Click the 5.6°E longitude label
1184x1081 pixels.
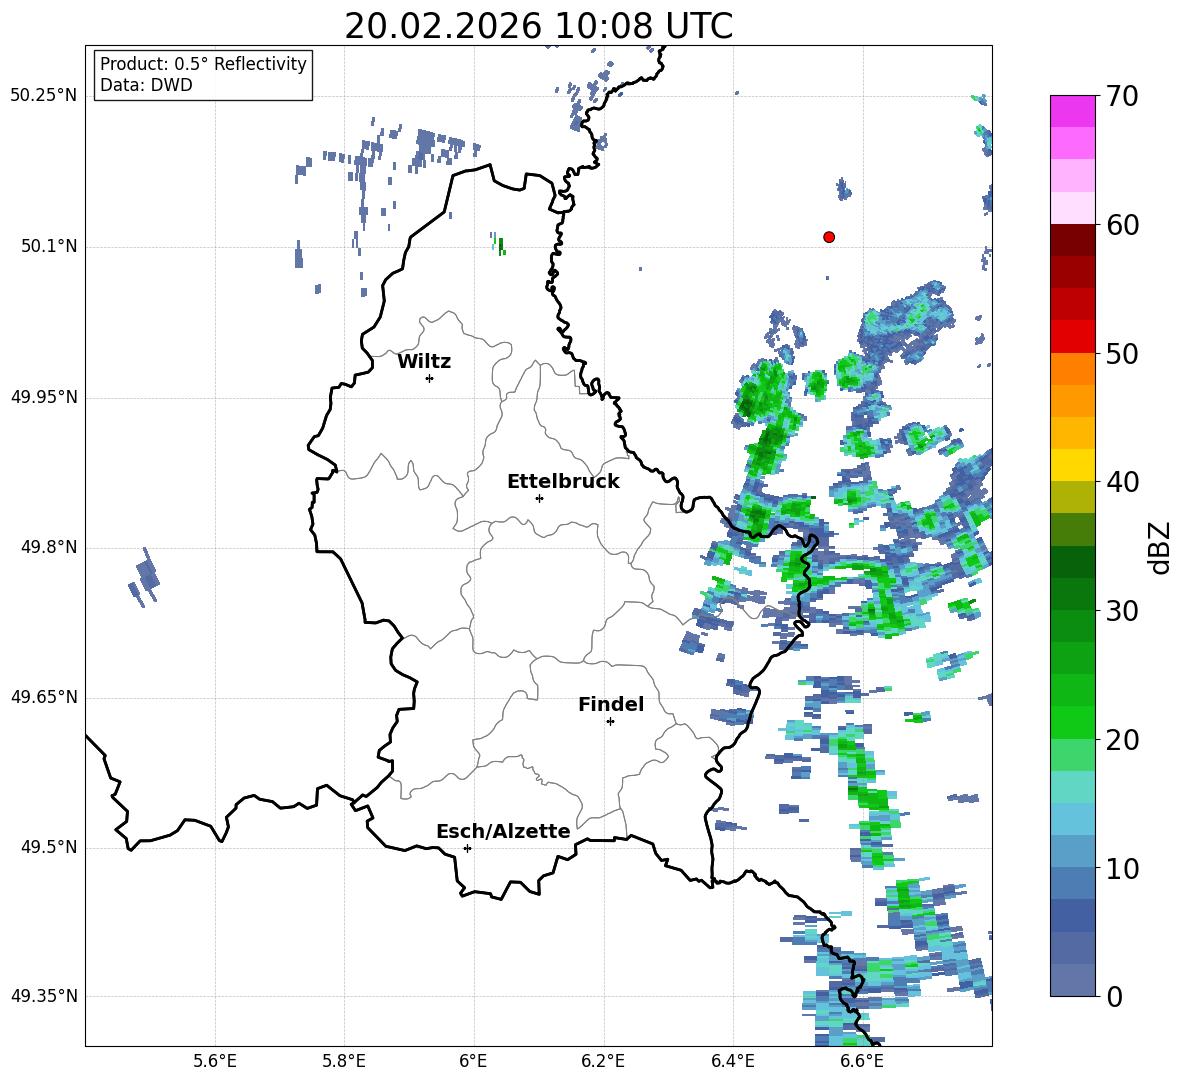point(214,1061)
